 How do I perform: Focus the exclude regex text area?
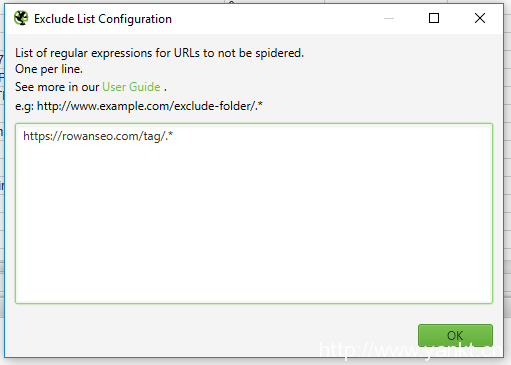coord(254,213)
